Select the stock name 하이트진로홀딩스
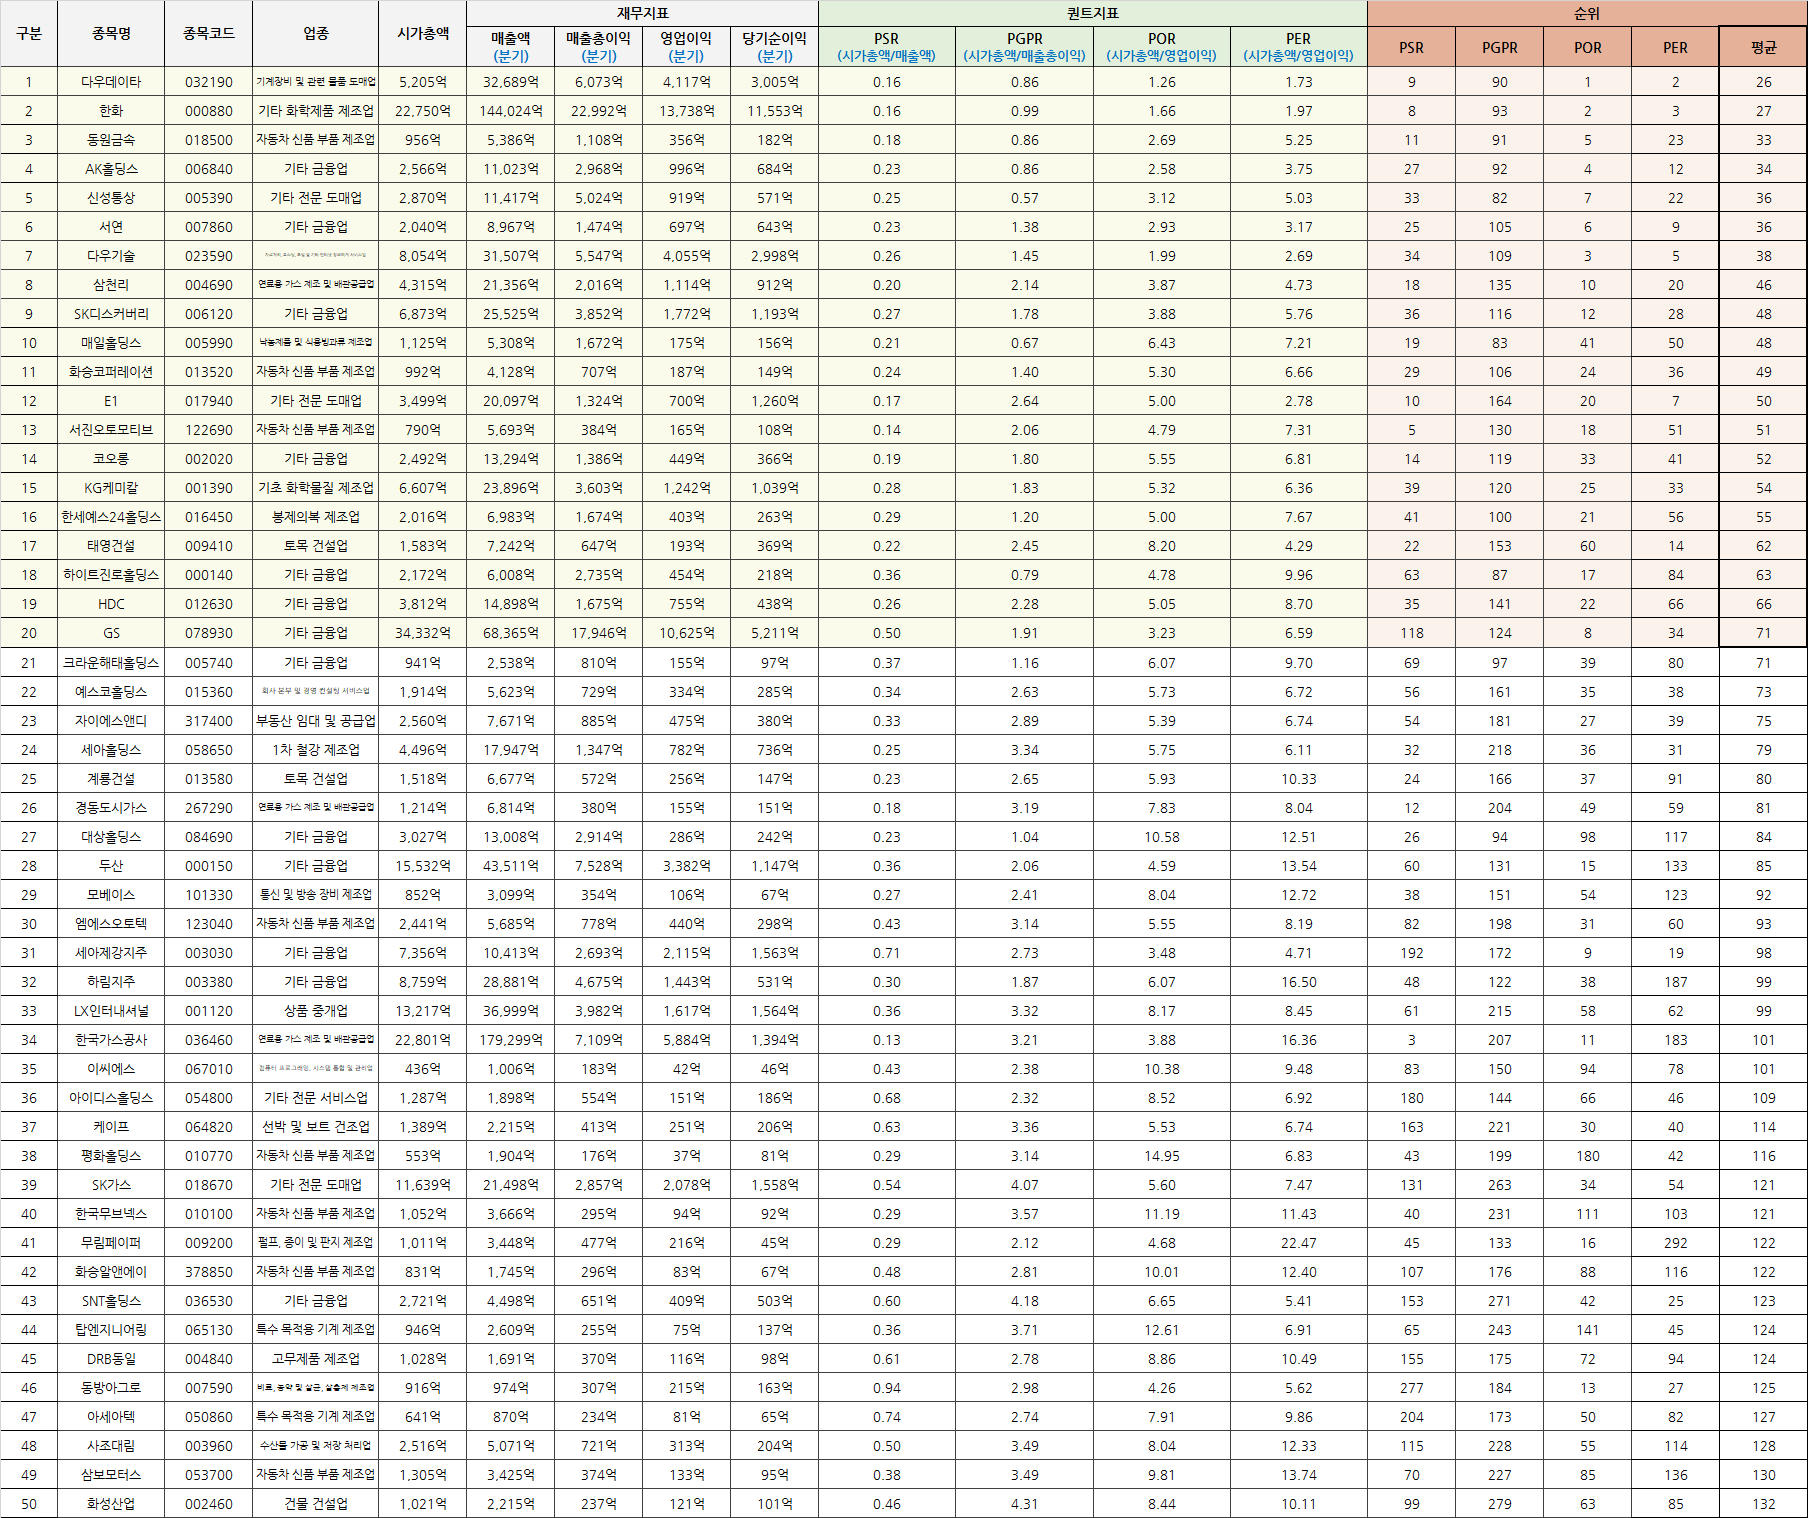This screenshot has height=1518, width=1808. coord(111,575)
